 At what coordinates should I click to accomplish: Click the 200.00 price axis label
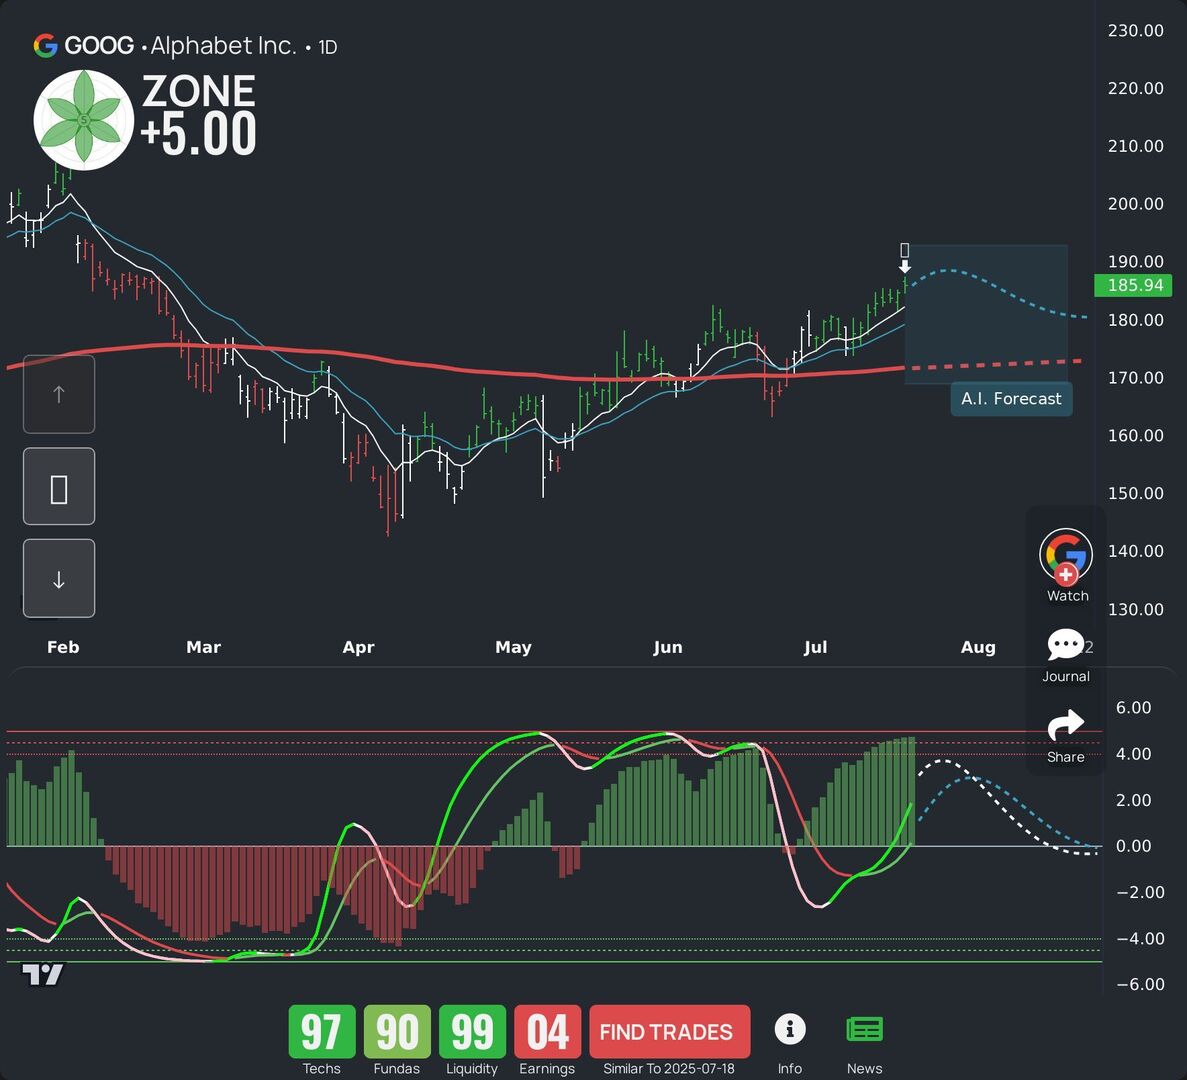click(1136, 204)
